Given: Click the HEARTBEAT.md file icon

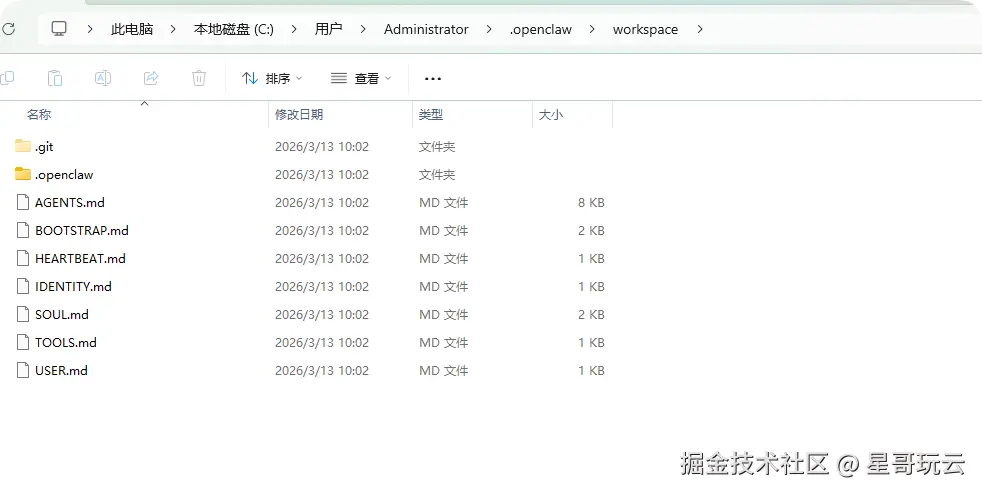Looking at the screenshot, I should (23, 258).
